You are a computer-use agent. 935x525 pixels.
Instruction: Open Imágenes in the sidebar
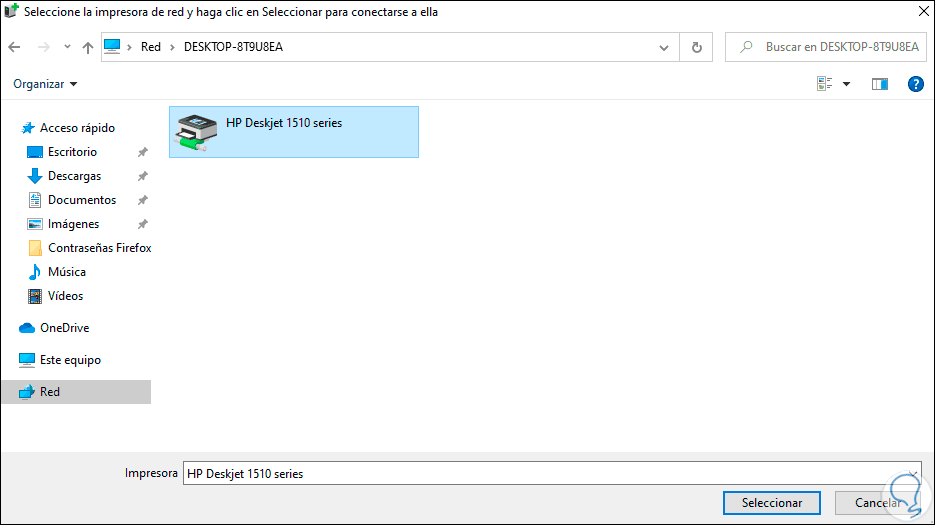pyautogui.click(x=73, y=224)
